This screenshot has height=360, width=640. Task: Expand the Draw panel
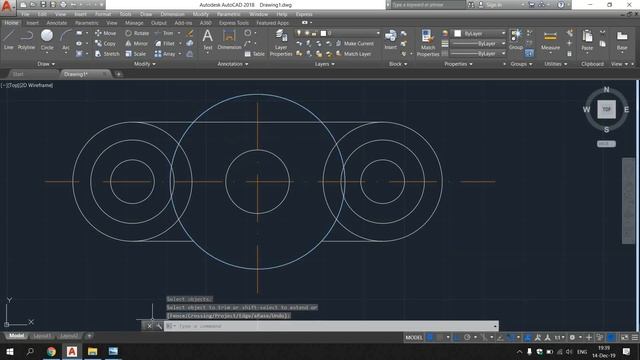[46, 64]
